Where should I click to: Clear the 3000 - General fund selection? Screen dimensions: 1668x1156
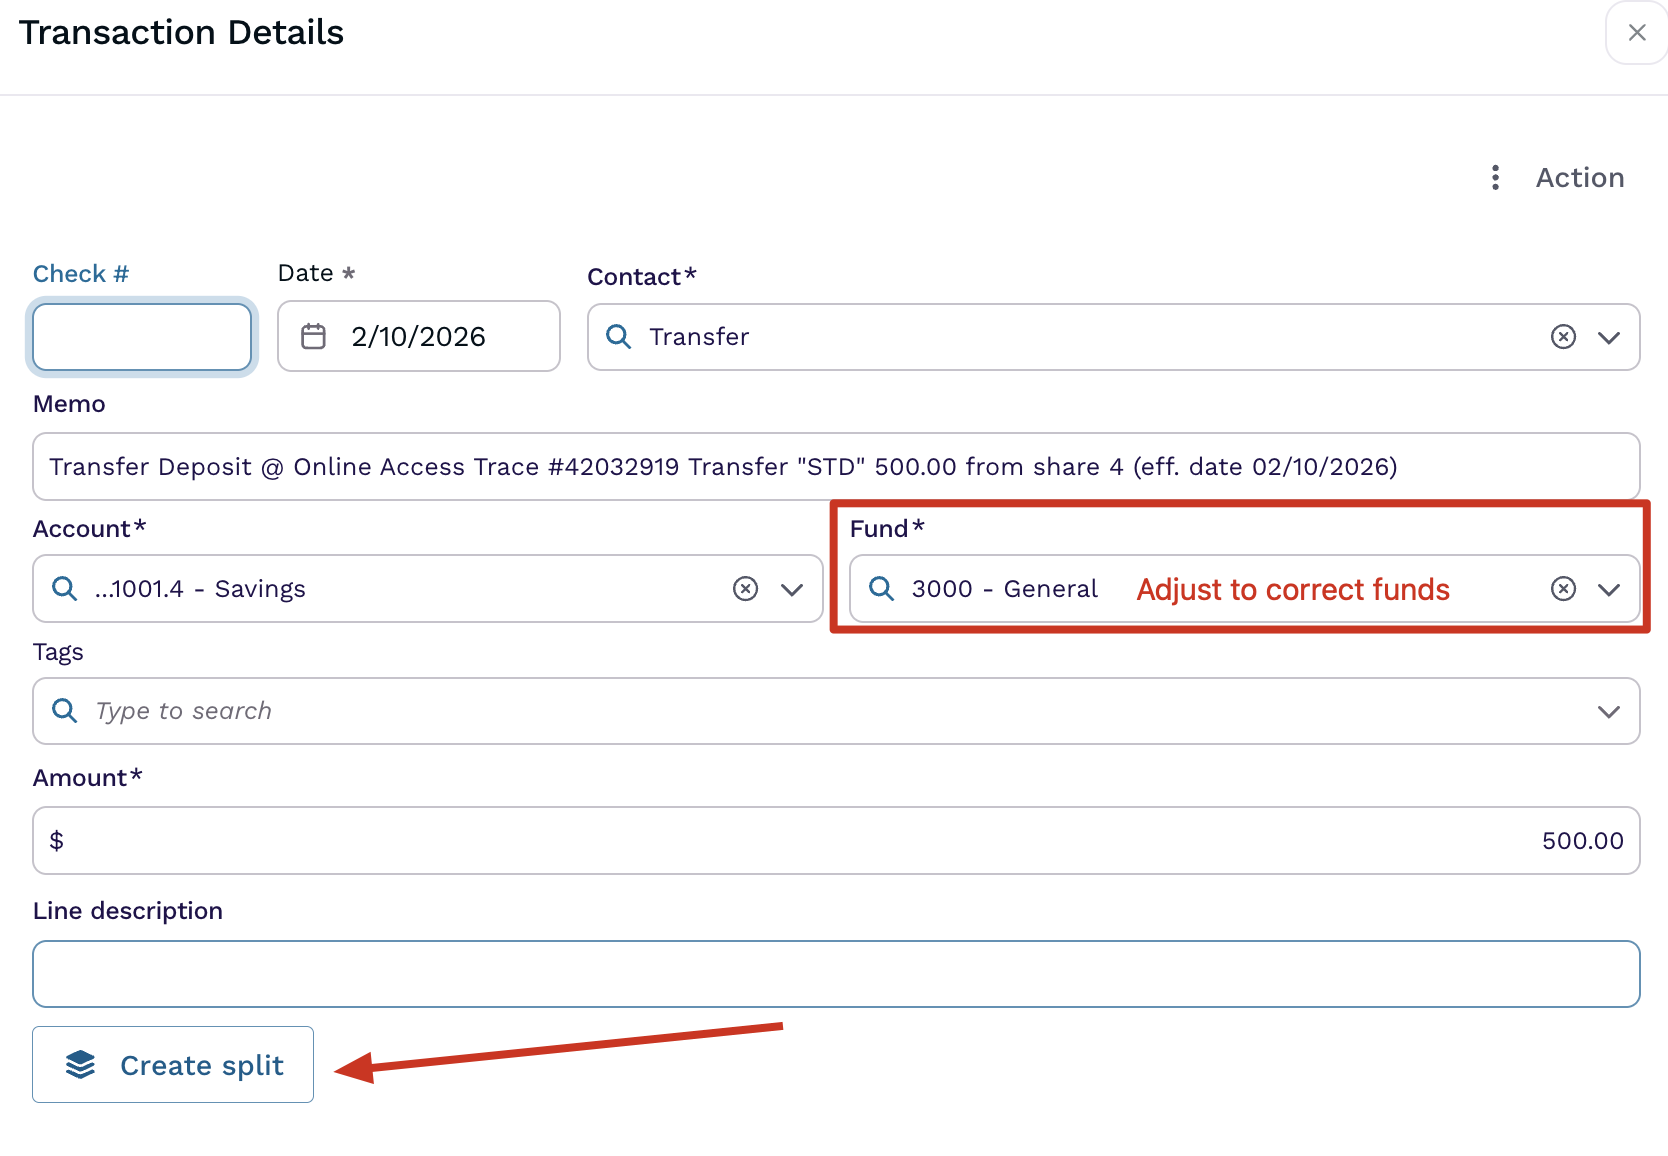click(x=1563, y=589)
